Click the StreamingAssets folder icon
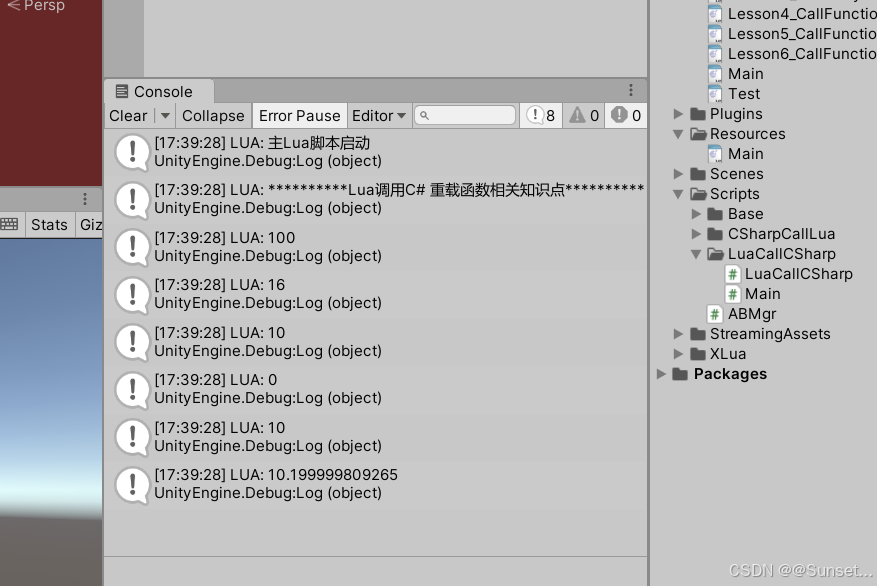This screenshot has width=877, height=586. (697, 334)
